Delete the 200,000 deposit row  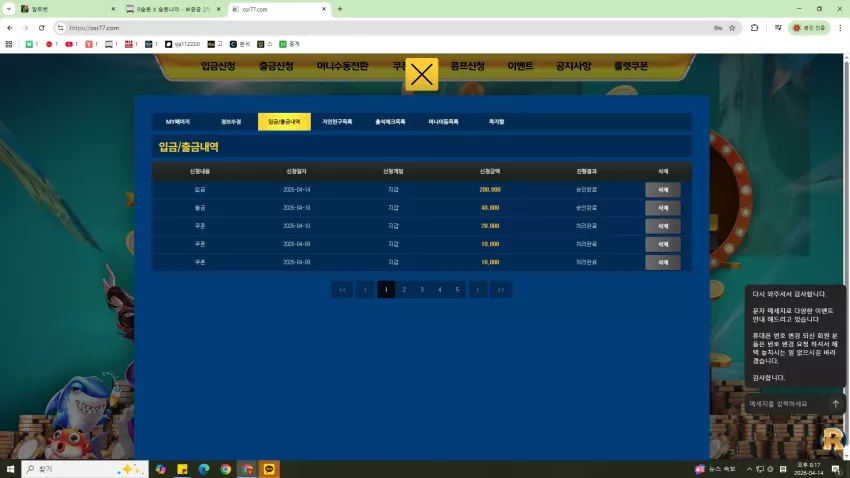point(663,190)
